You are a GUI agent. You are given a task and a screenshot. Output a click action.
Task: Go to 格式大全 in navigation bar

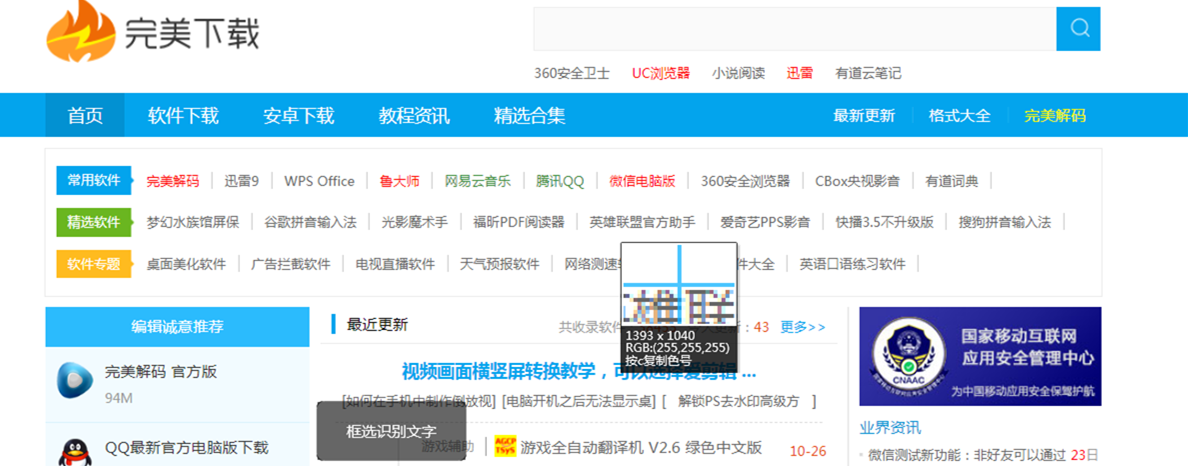[960, 116]
